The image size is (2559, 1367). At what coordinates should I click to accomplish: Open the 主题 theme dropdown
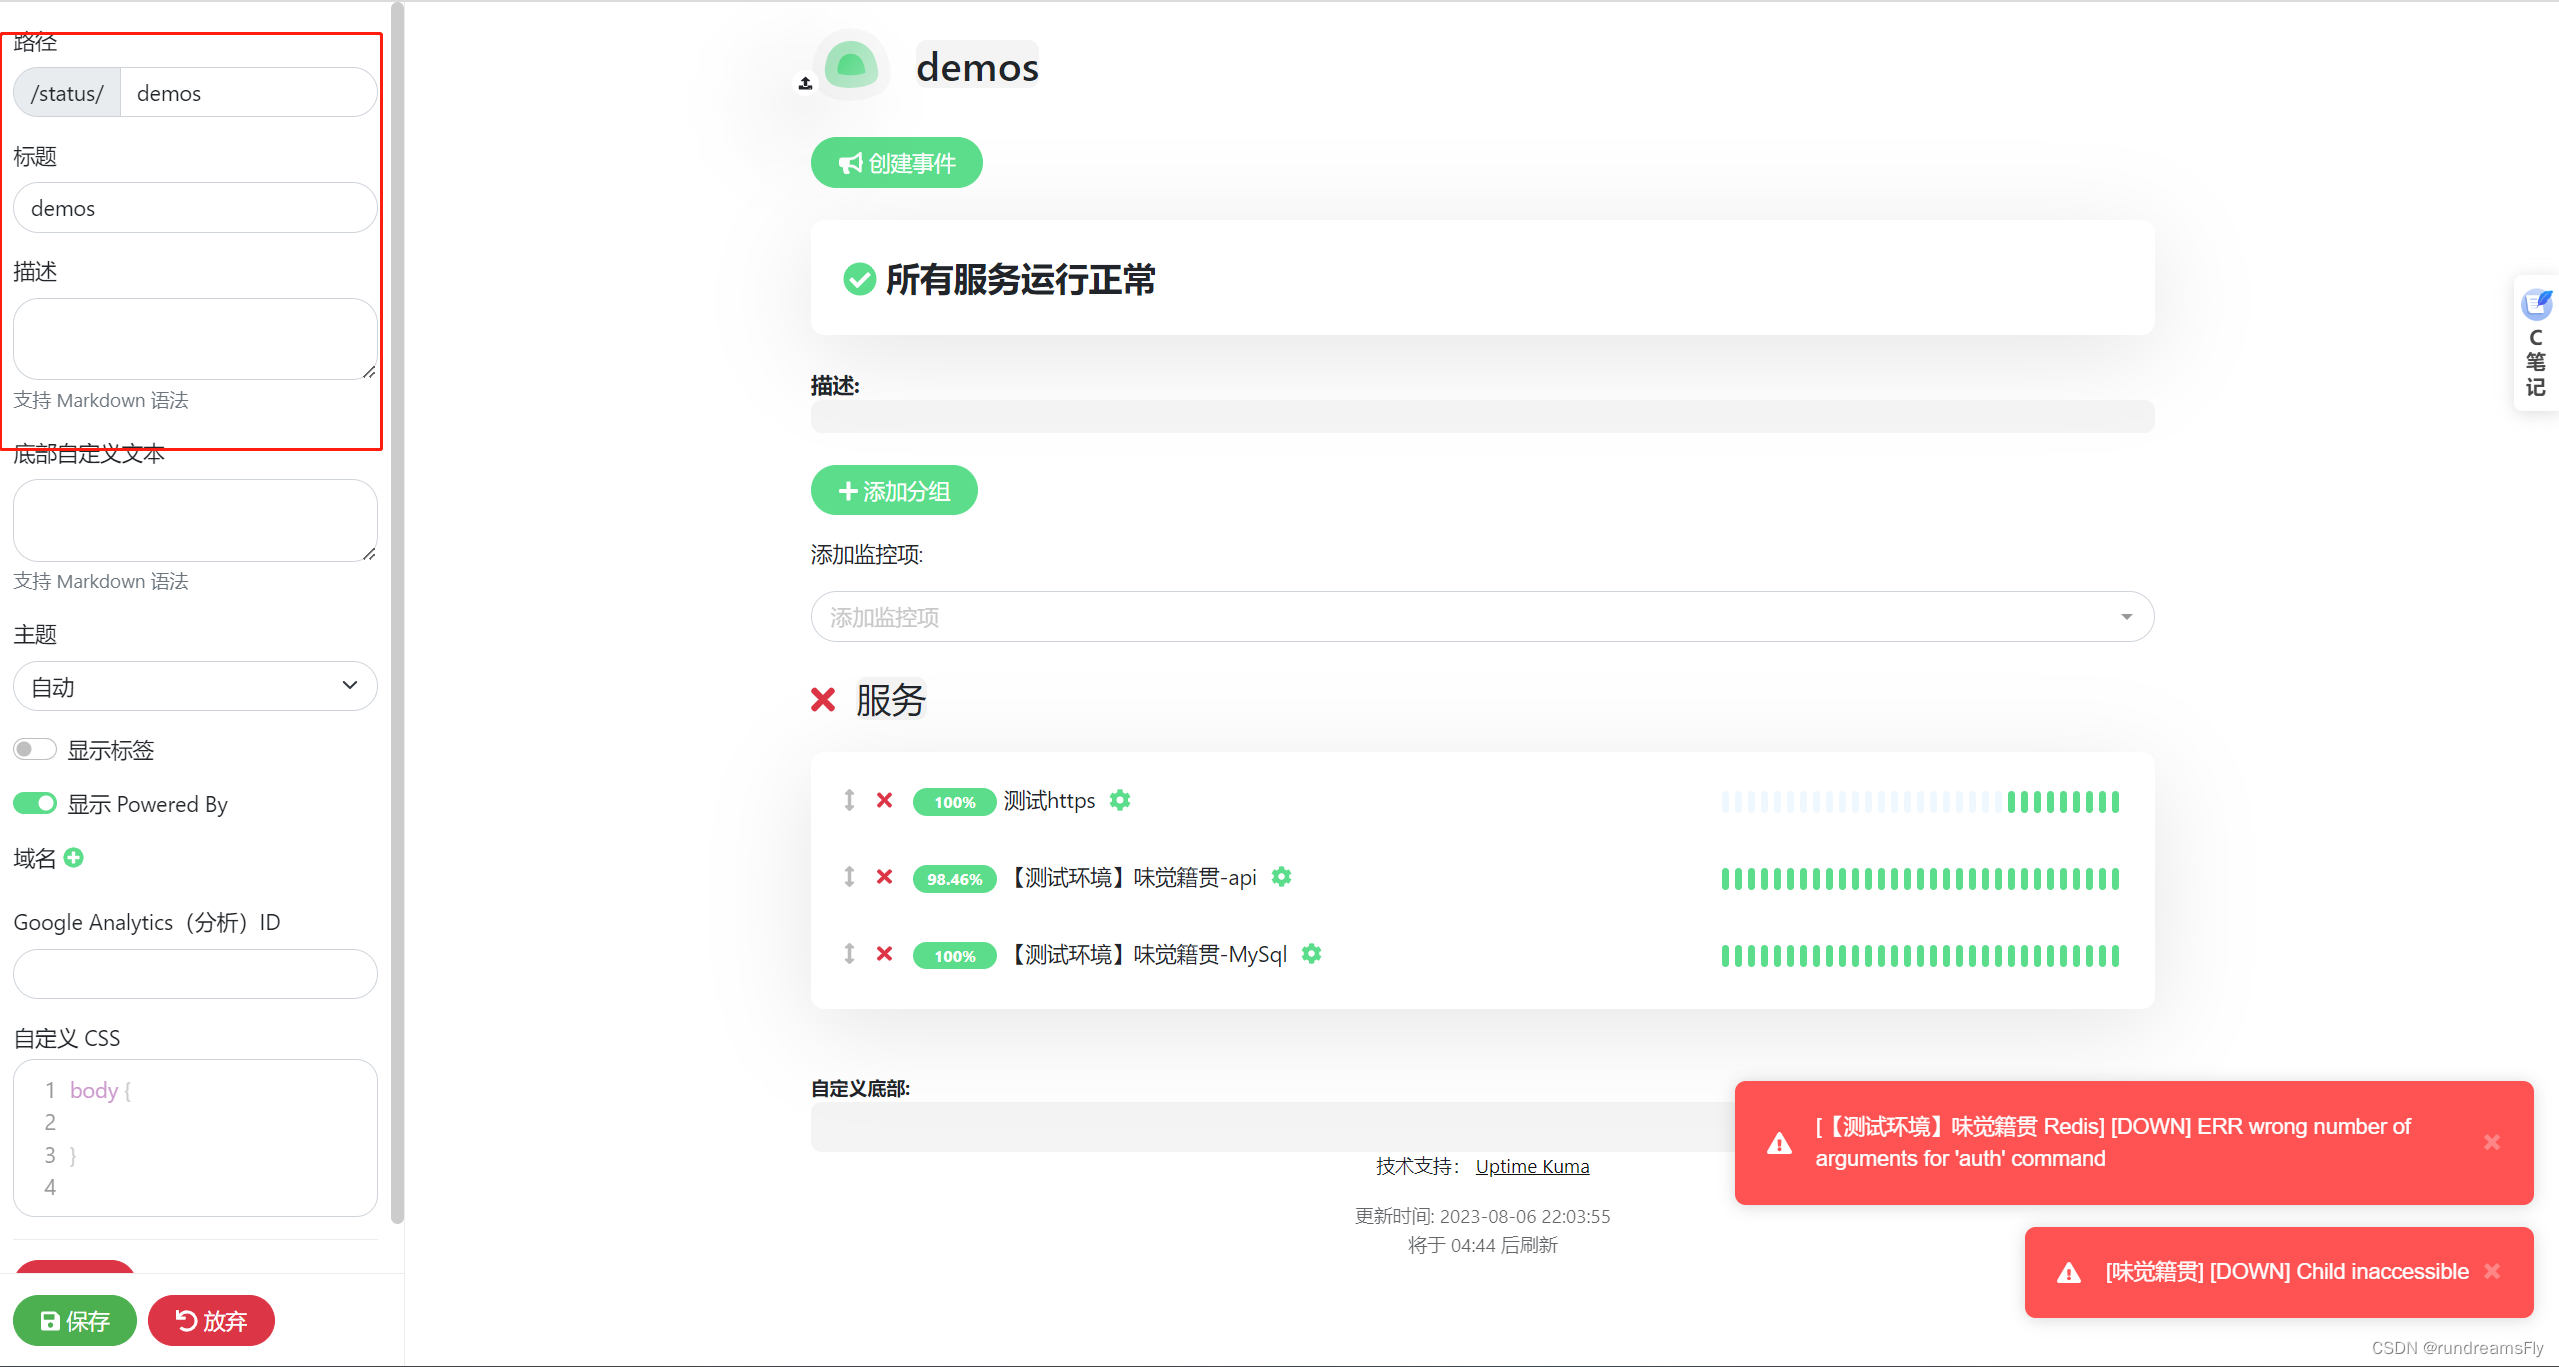pyautogui.click(x=195, y=687)
